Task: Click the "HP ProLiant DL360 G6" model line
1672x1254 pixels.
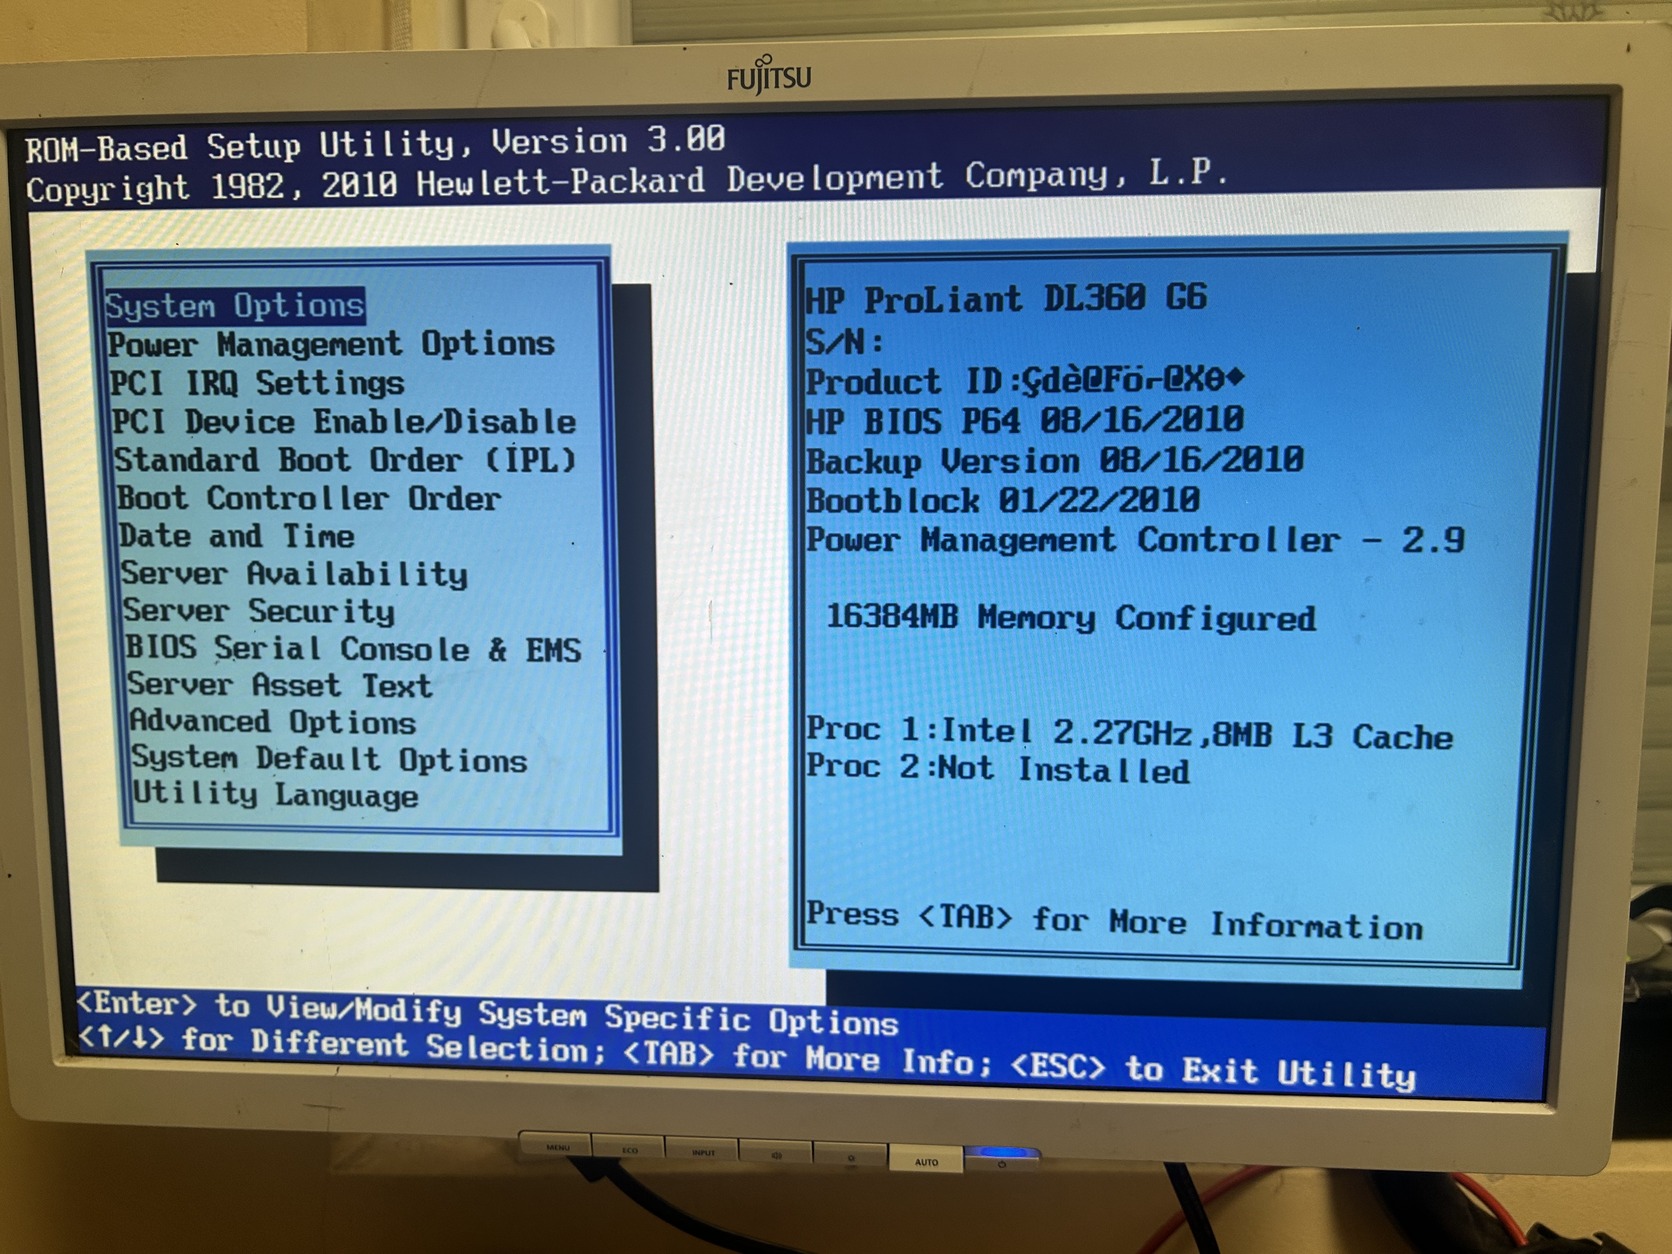Action: coord(1007,299)
